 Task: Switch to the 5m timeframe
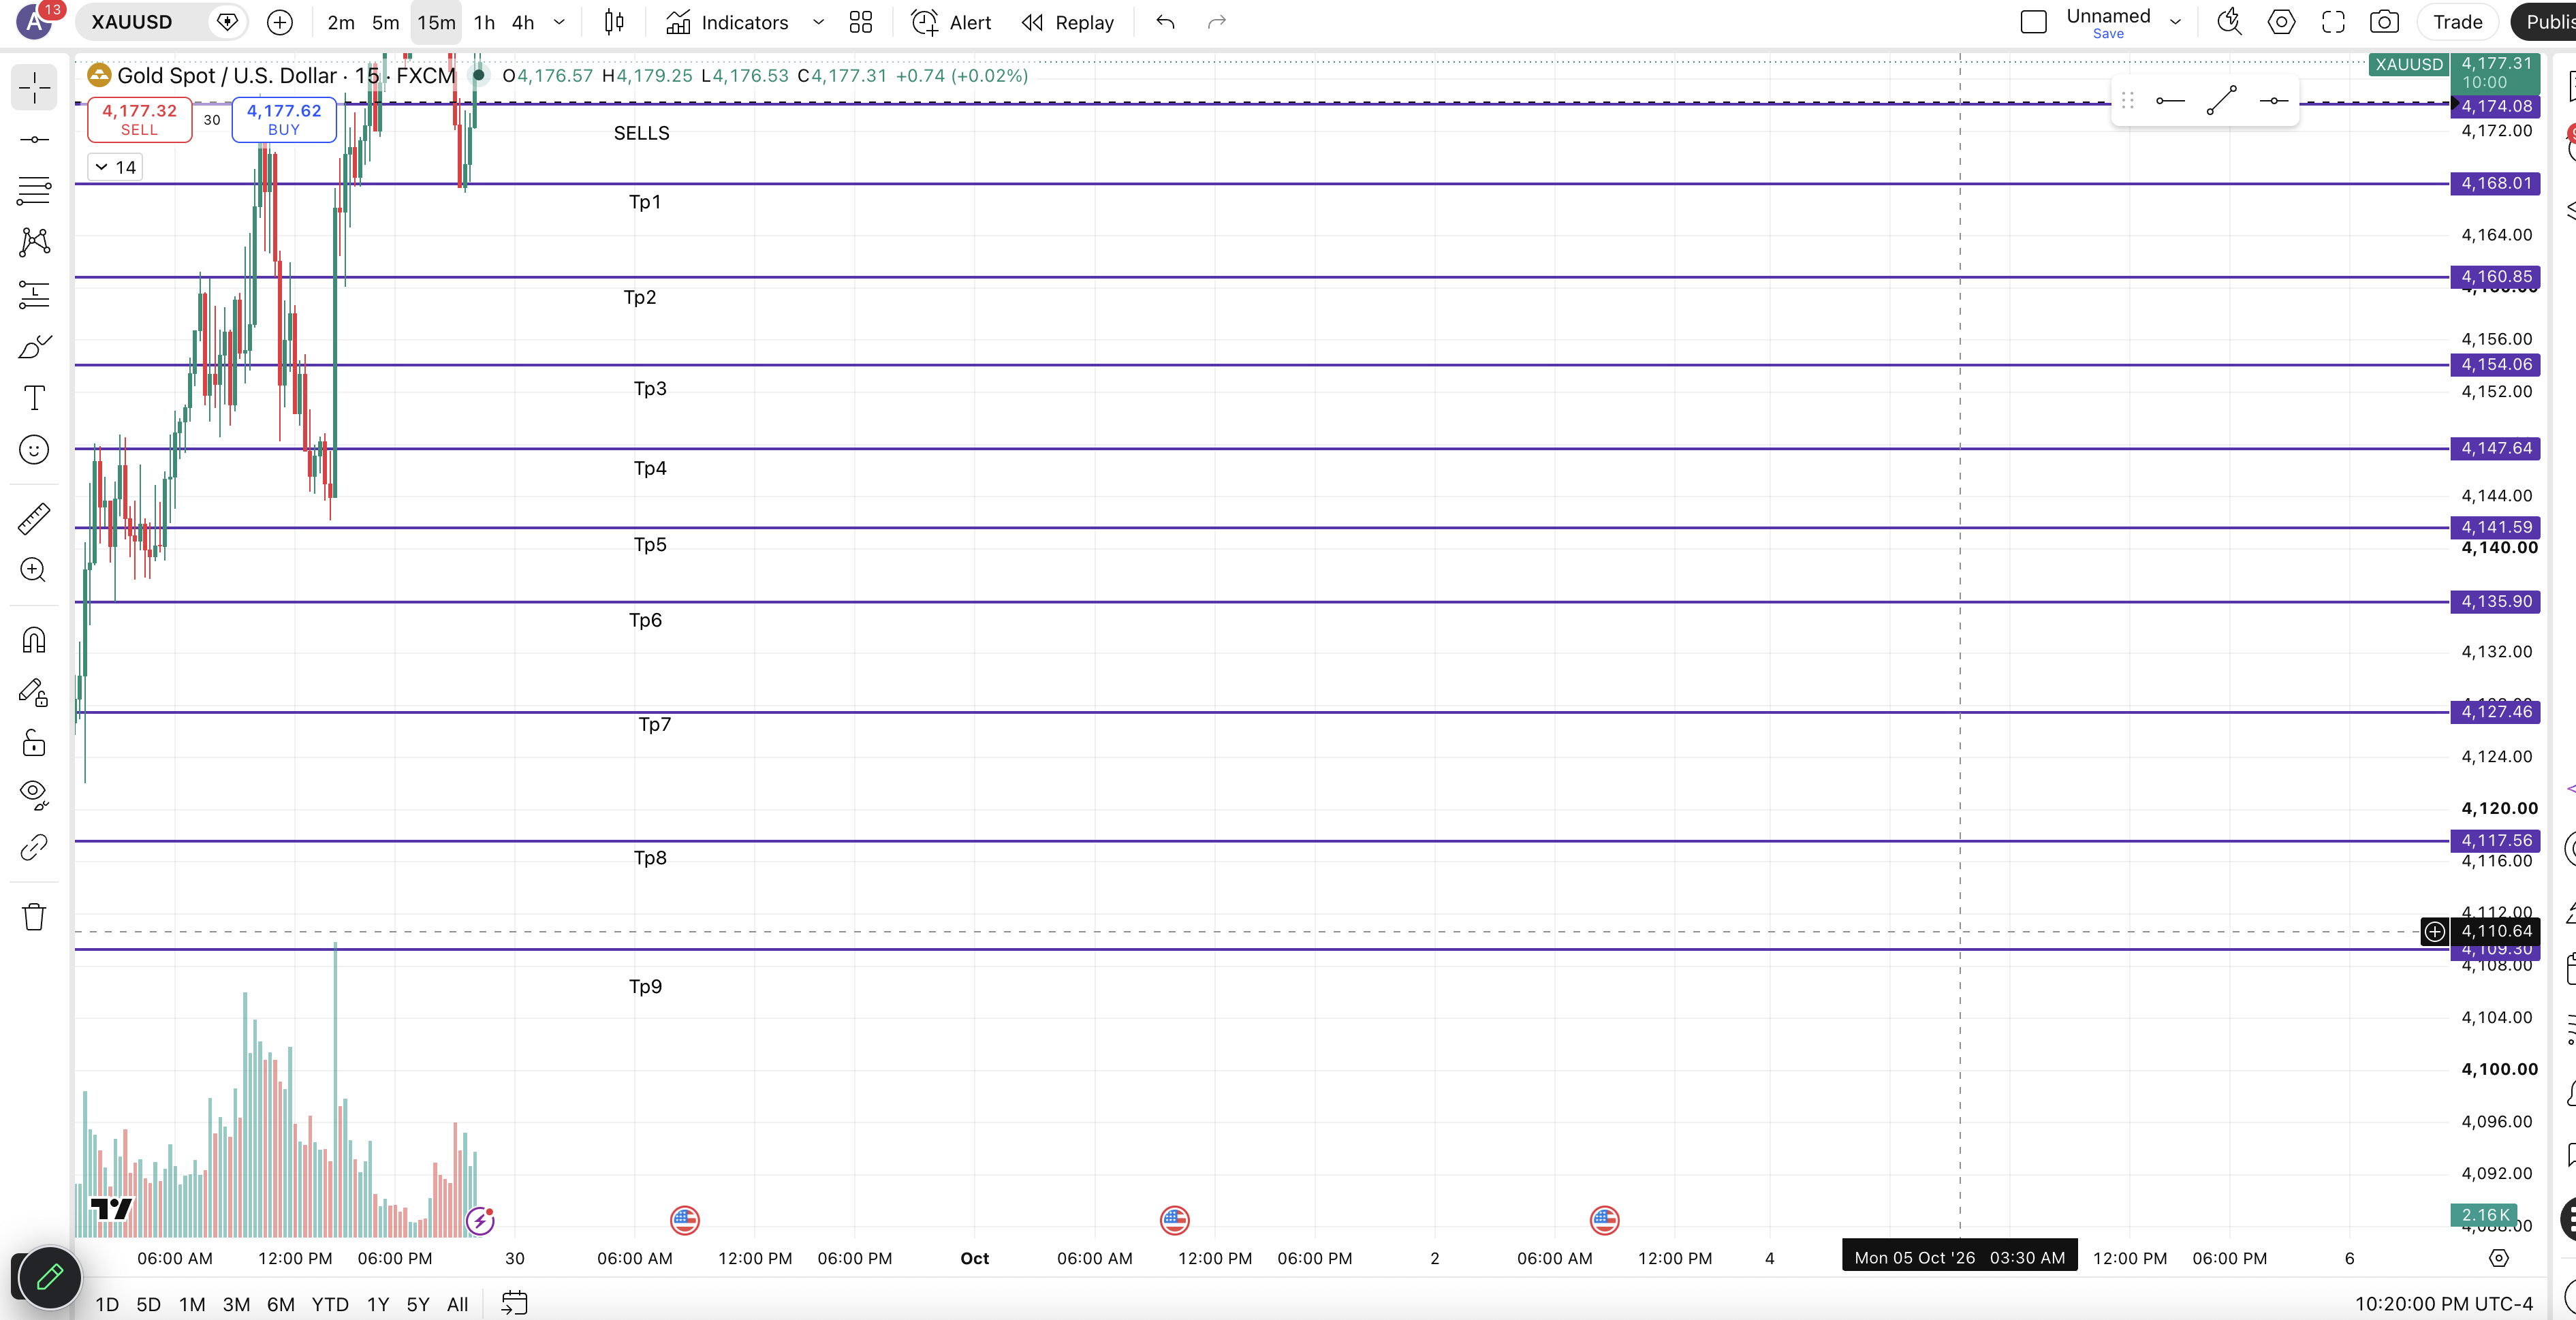click(386, 22)
